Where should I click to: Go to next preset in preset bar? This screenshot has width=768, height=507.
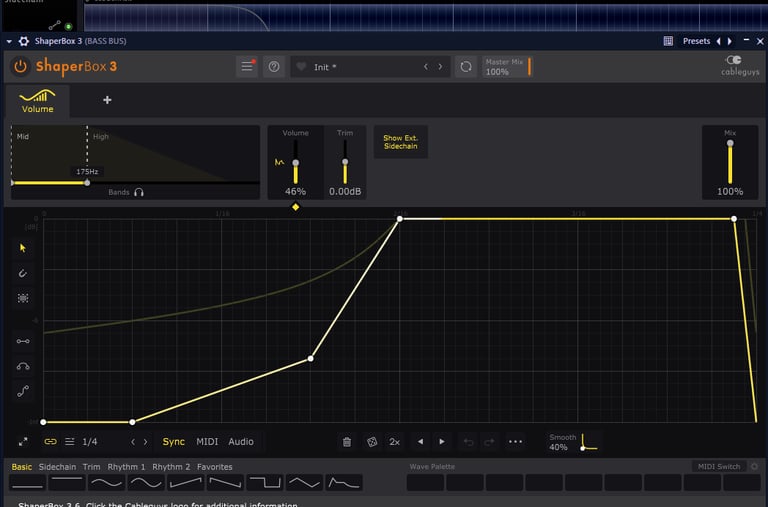click(440, 67)
